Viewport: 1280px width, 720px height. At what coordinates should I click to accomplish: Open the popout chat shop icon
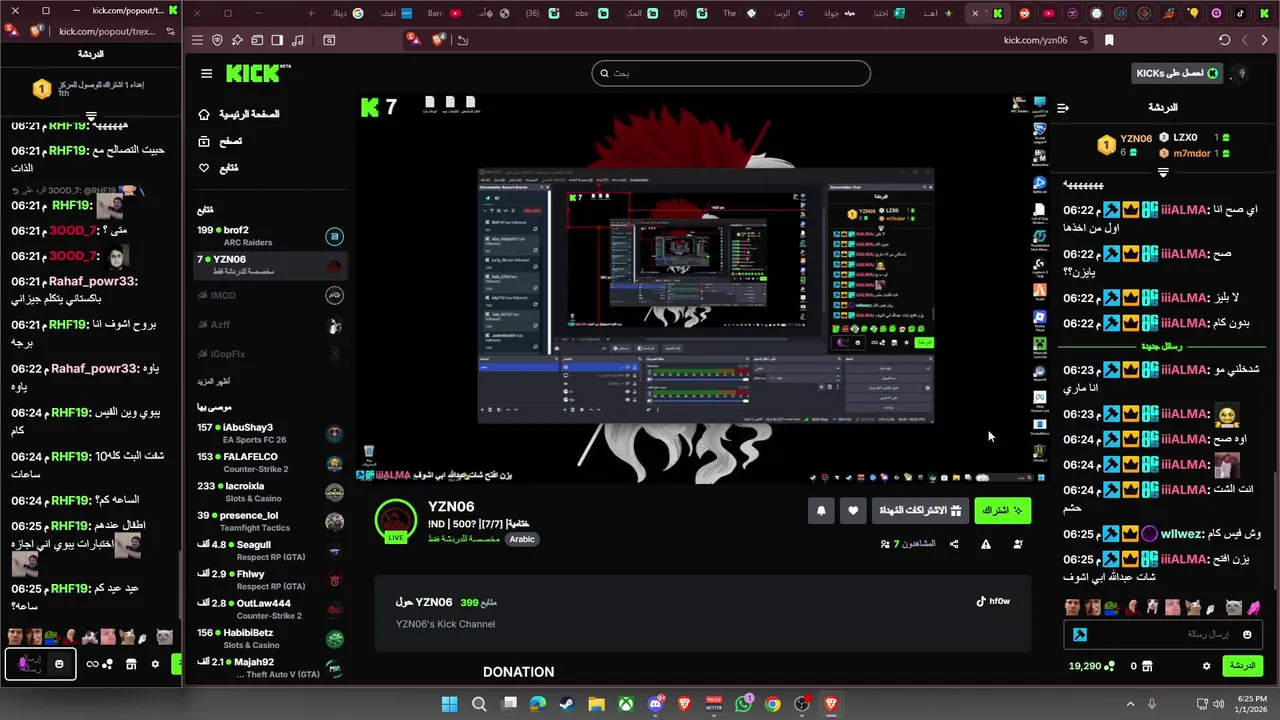[x=130, y=664]
